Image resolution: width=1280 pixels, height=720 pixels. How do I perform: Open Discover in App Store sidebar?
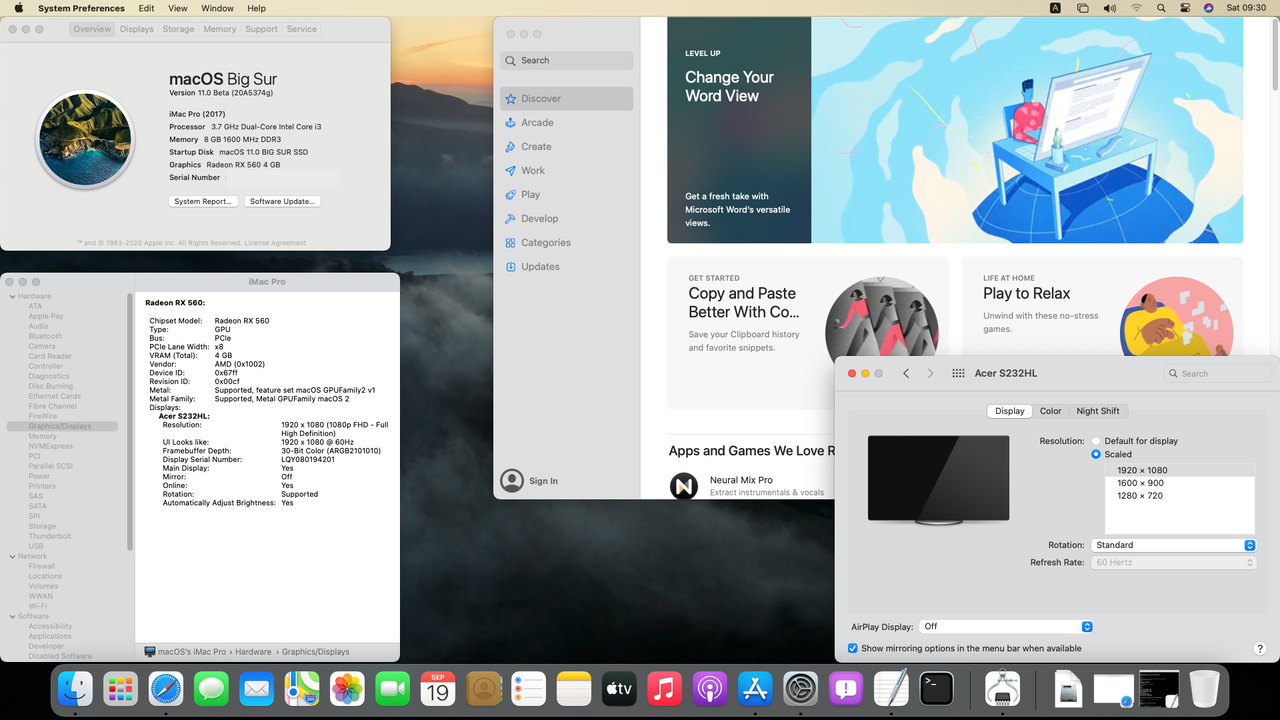[x=566, y=98]
